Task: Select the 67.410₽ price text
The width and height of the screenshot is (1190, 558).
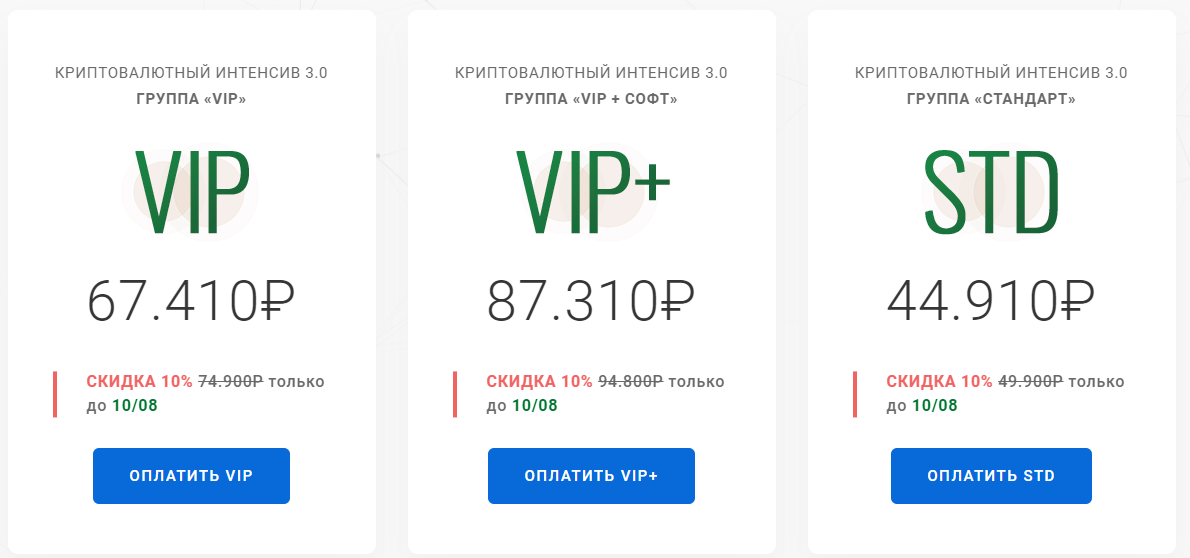Action: (x=191, y=301)
